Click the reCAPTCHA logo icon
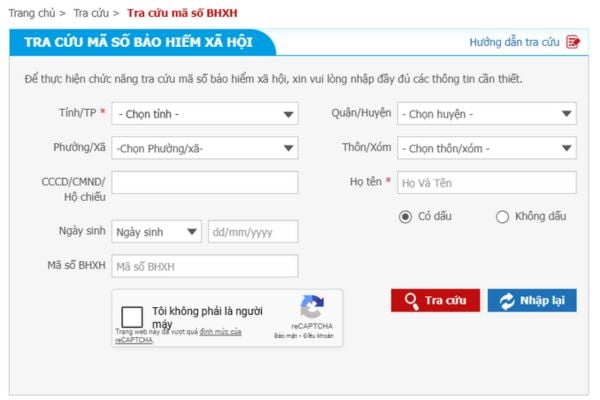This screenshot has height=400, width=600. pos(312,307)
